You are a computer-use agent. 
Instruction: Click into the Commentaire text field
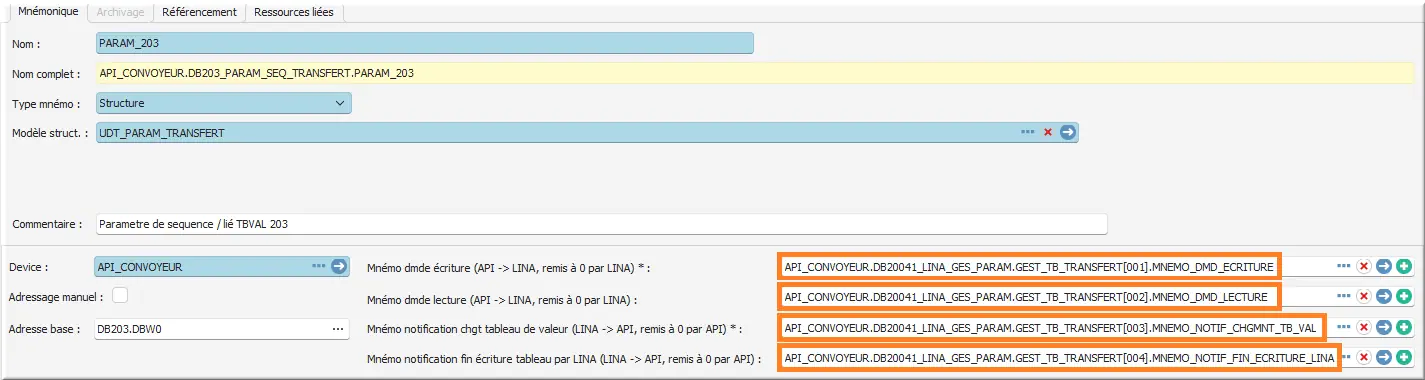tap(601, 224)
